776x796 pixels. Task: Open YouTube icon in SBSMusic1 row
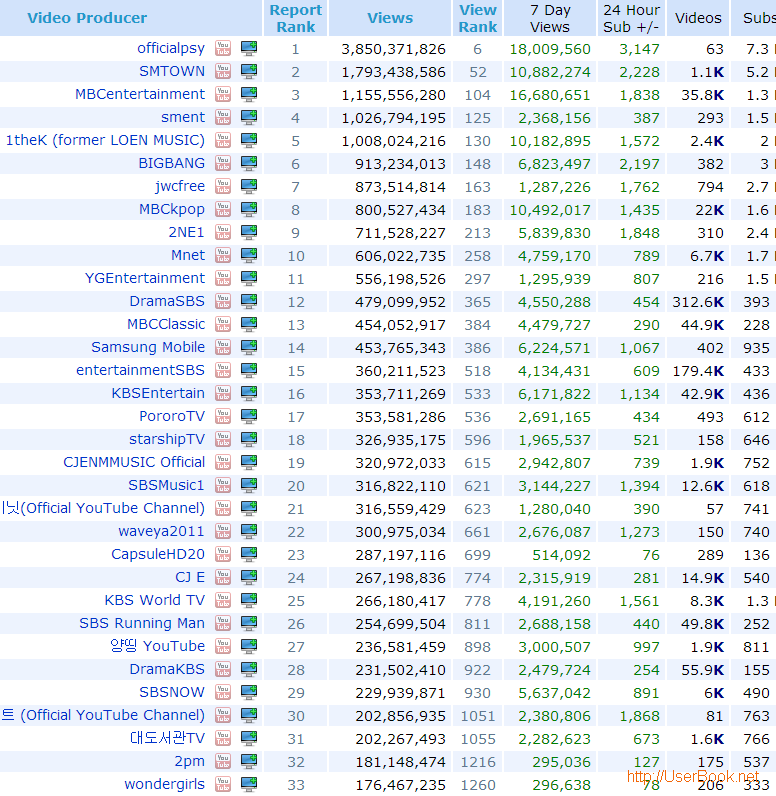(223, 485)
